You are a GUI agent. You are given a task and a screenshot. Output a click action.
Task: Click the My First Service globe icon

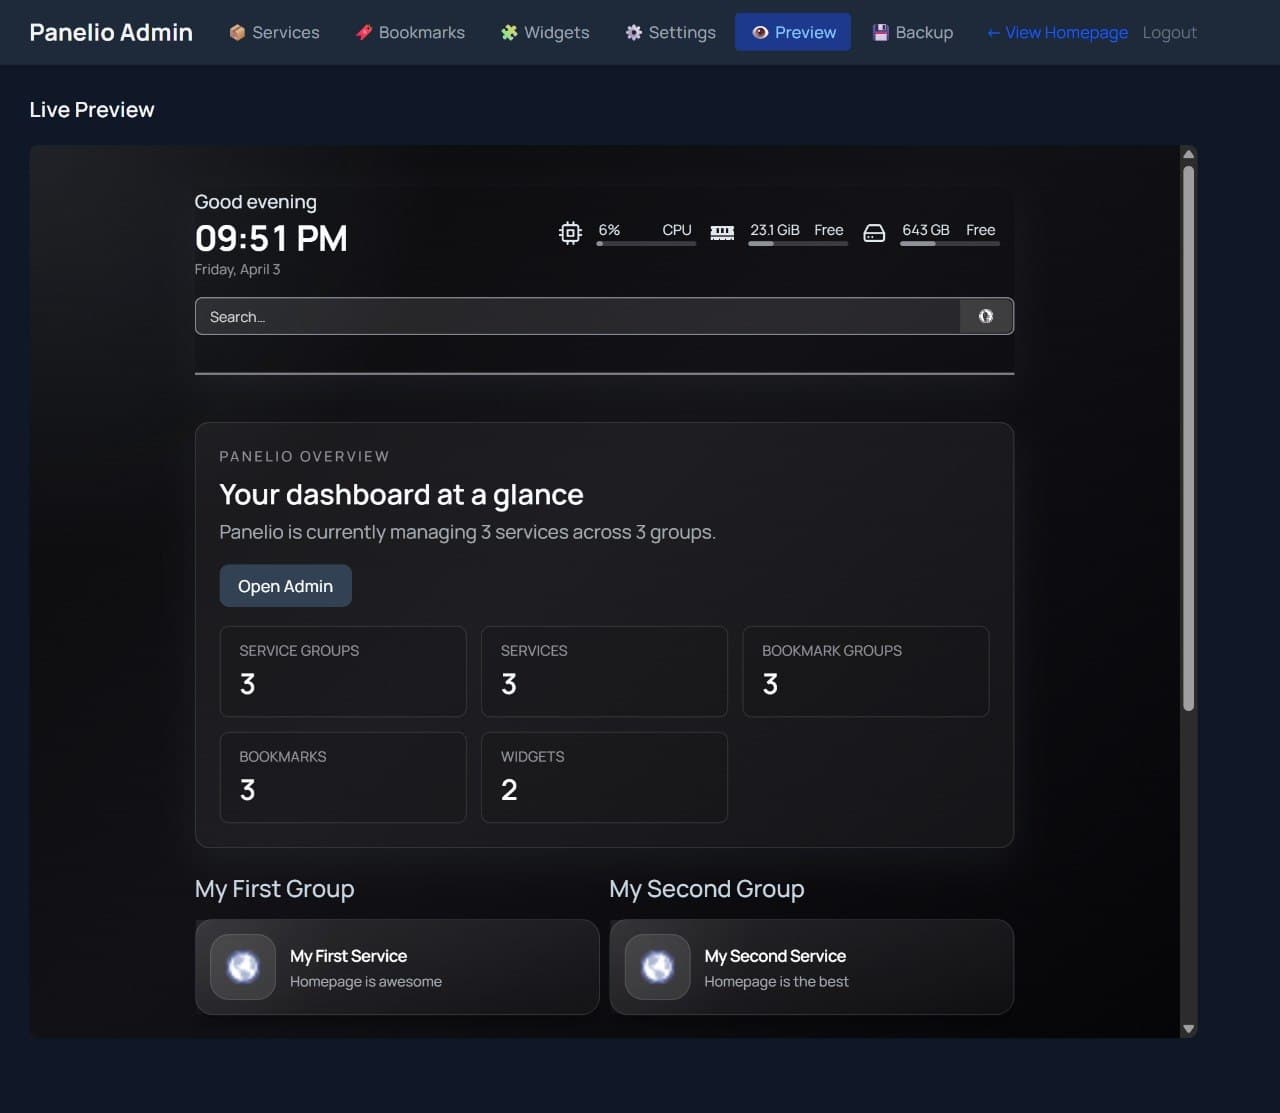point(242,966)
